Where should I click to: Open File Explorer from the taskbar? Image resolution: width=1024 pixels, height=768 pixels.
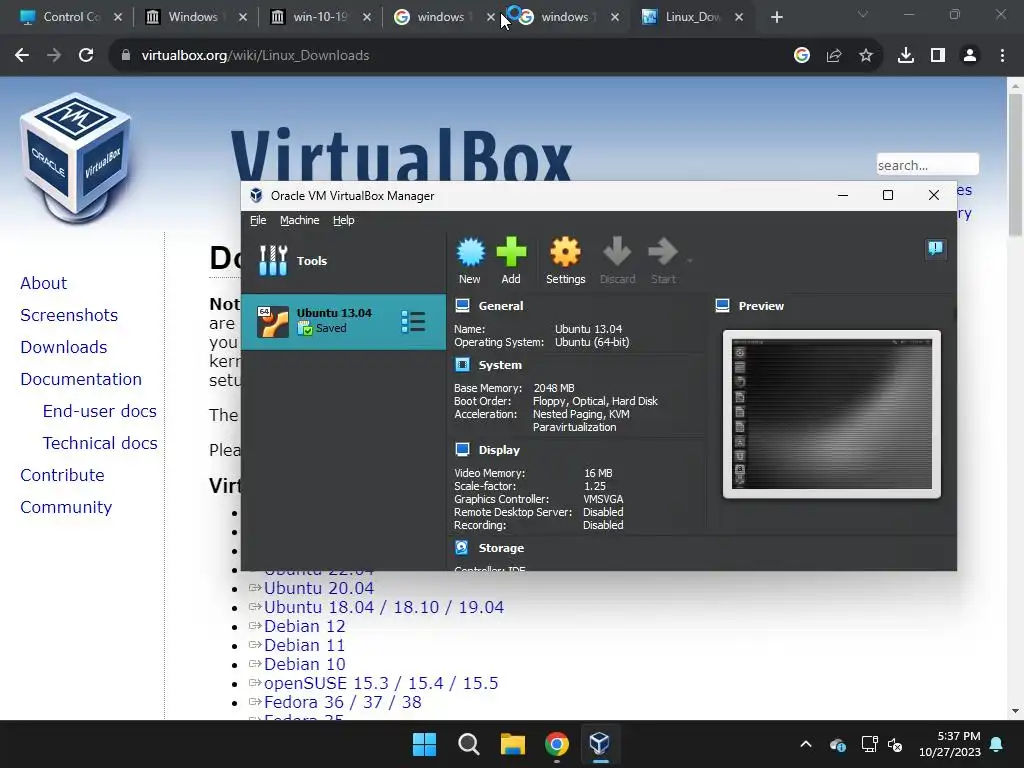click(513, 744)
